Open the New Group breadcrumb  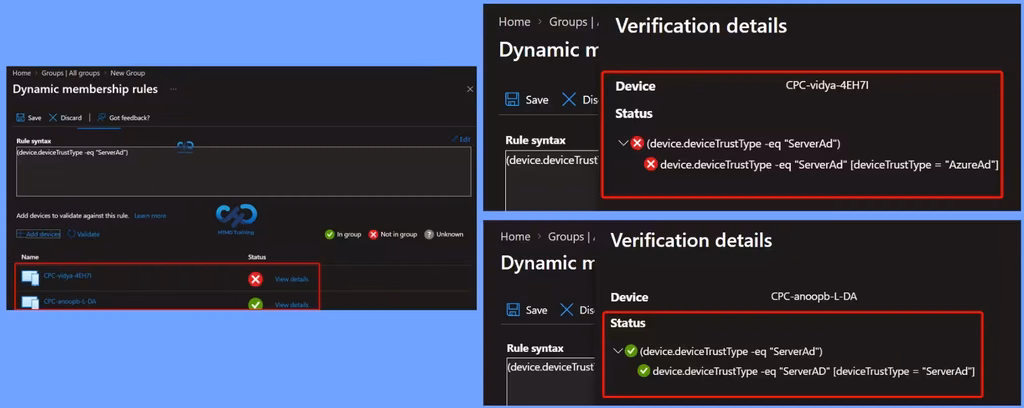coord(128,73)
